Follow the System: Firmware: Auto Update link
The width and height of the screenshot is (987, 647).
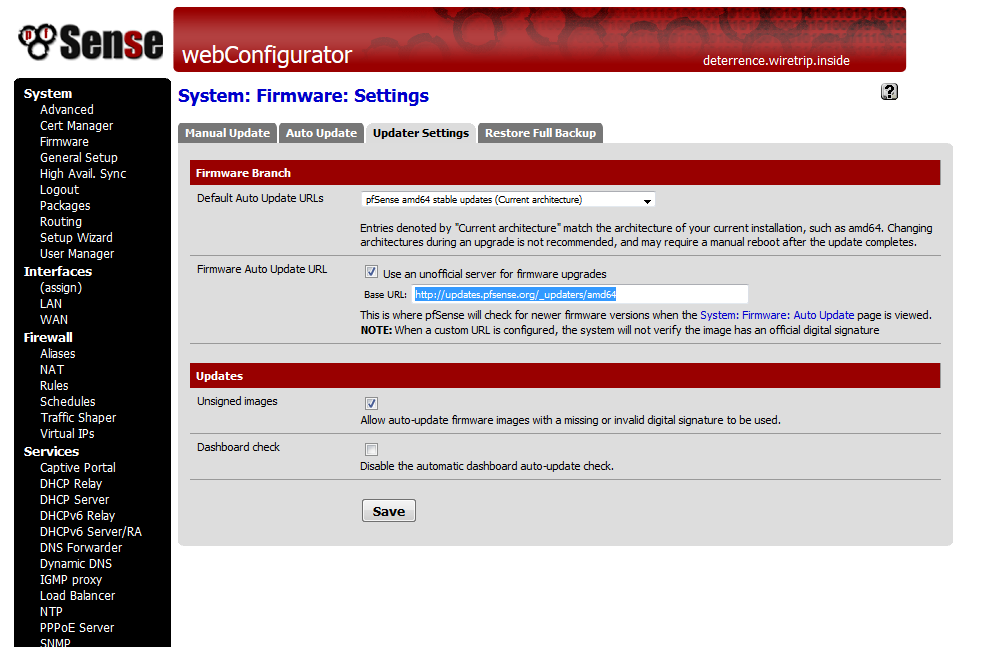click(x=777, y=315)
